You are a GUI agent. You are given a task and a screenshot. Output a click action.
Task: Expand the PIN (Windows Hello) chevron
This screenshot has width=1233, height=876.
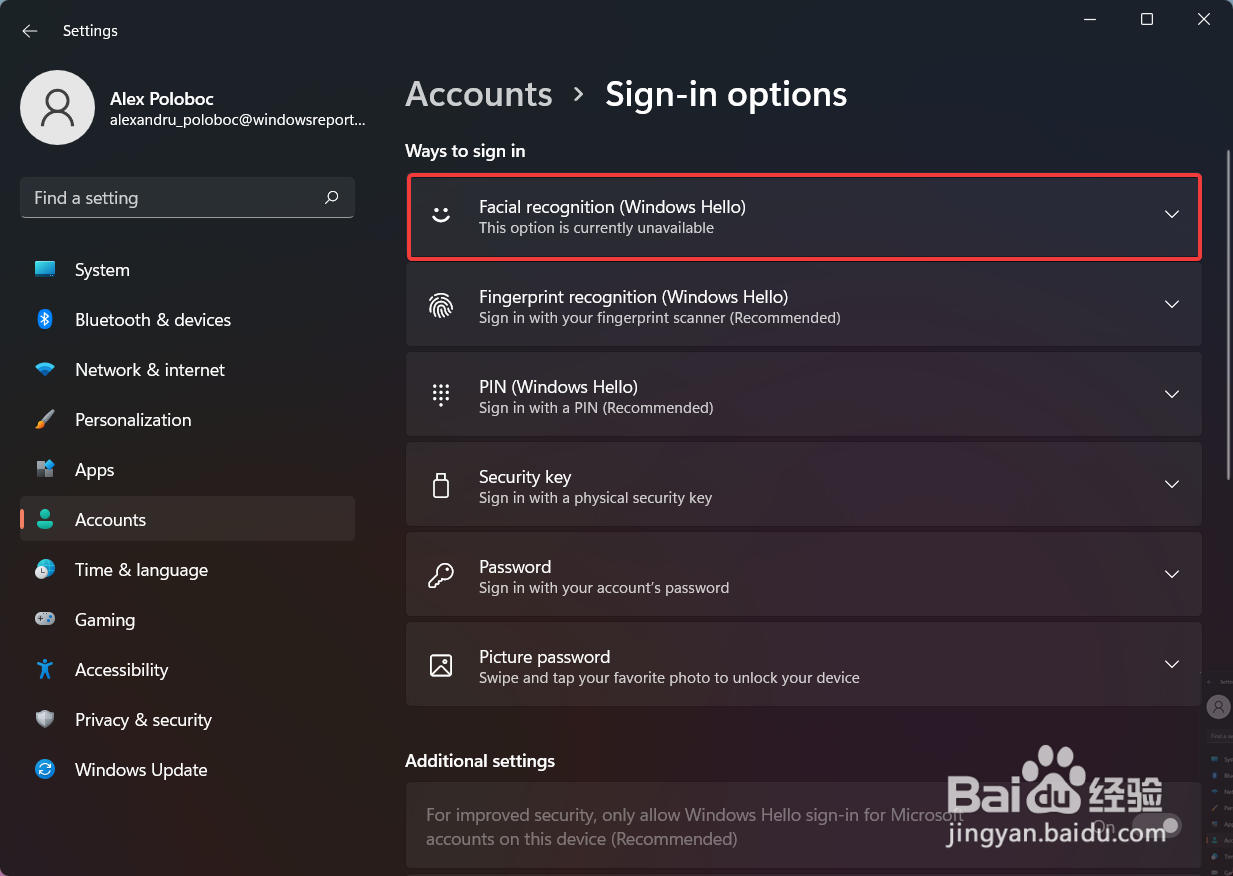[1172, 395]
